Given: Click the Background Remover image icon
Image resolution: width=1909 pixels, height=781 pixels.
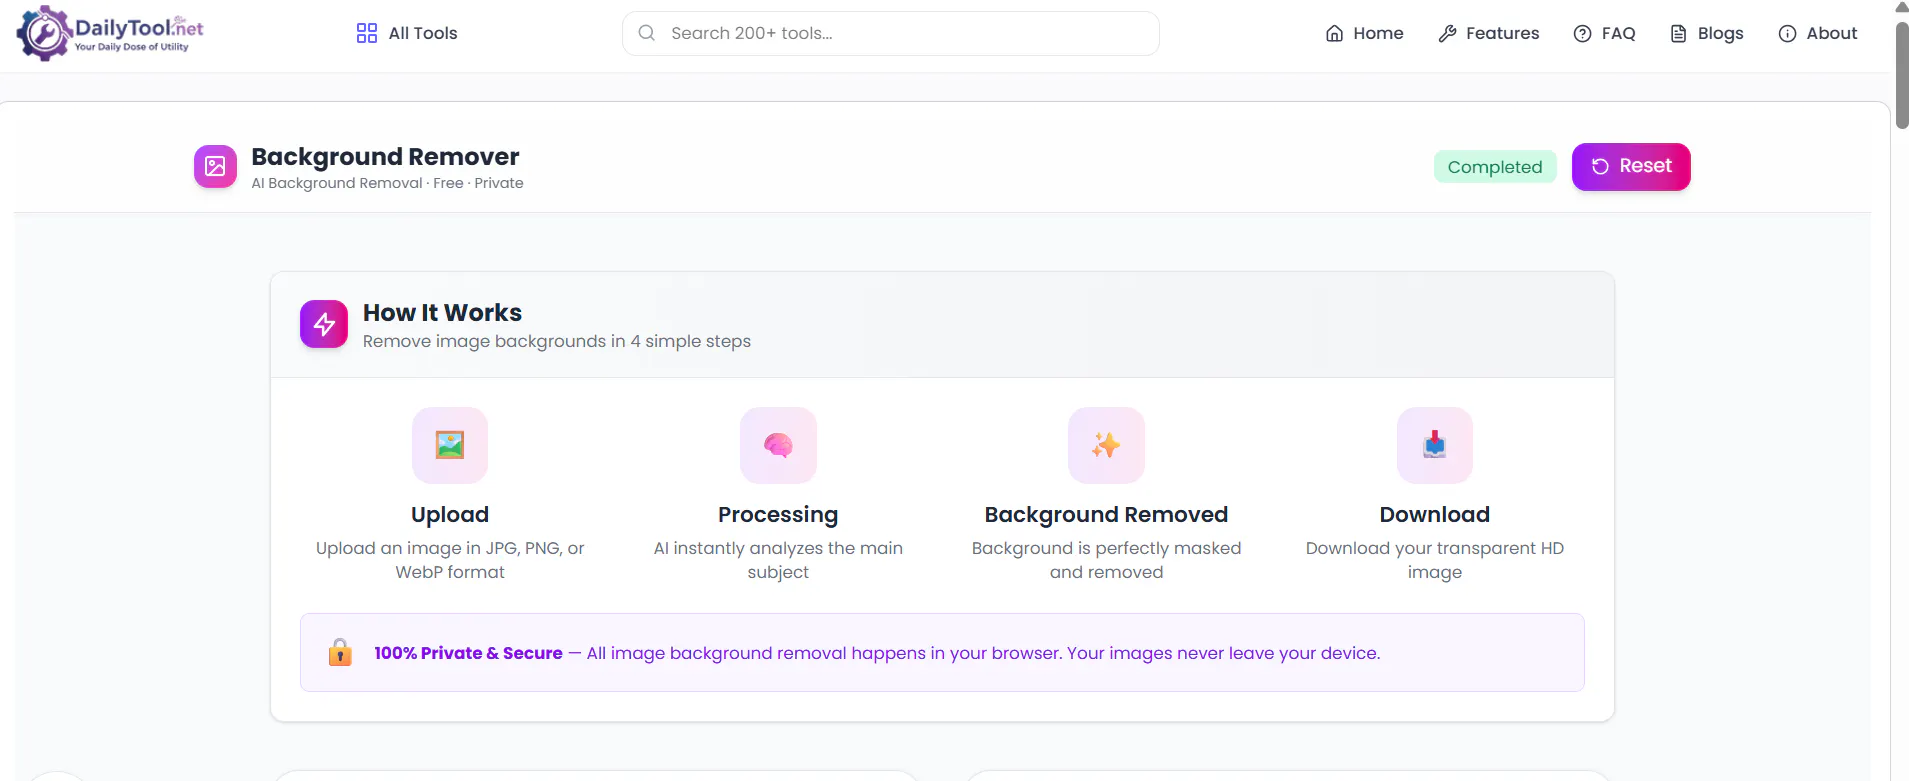Looking at the screenshot, I should (x=215, y=167).
